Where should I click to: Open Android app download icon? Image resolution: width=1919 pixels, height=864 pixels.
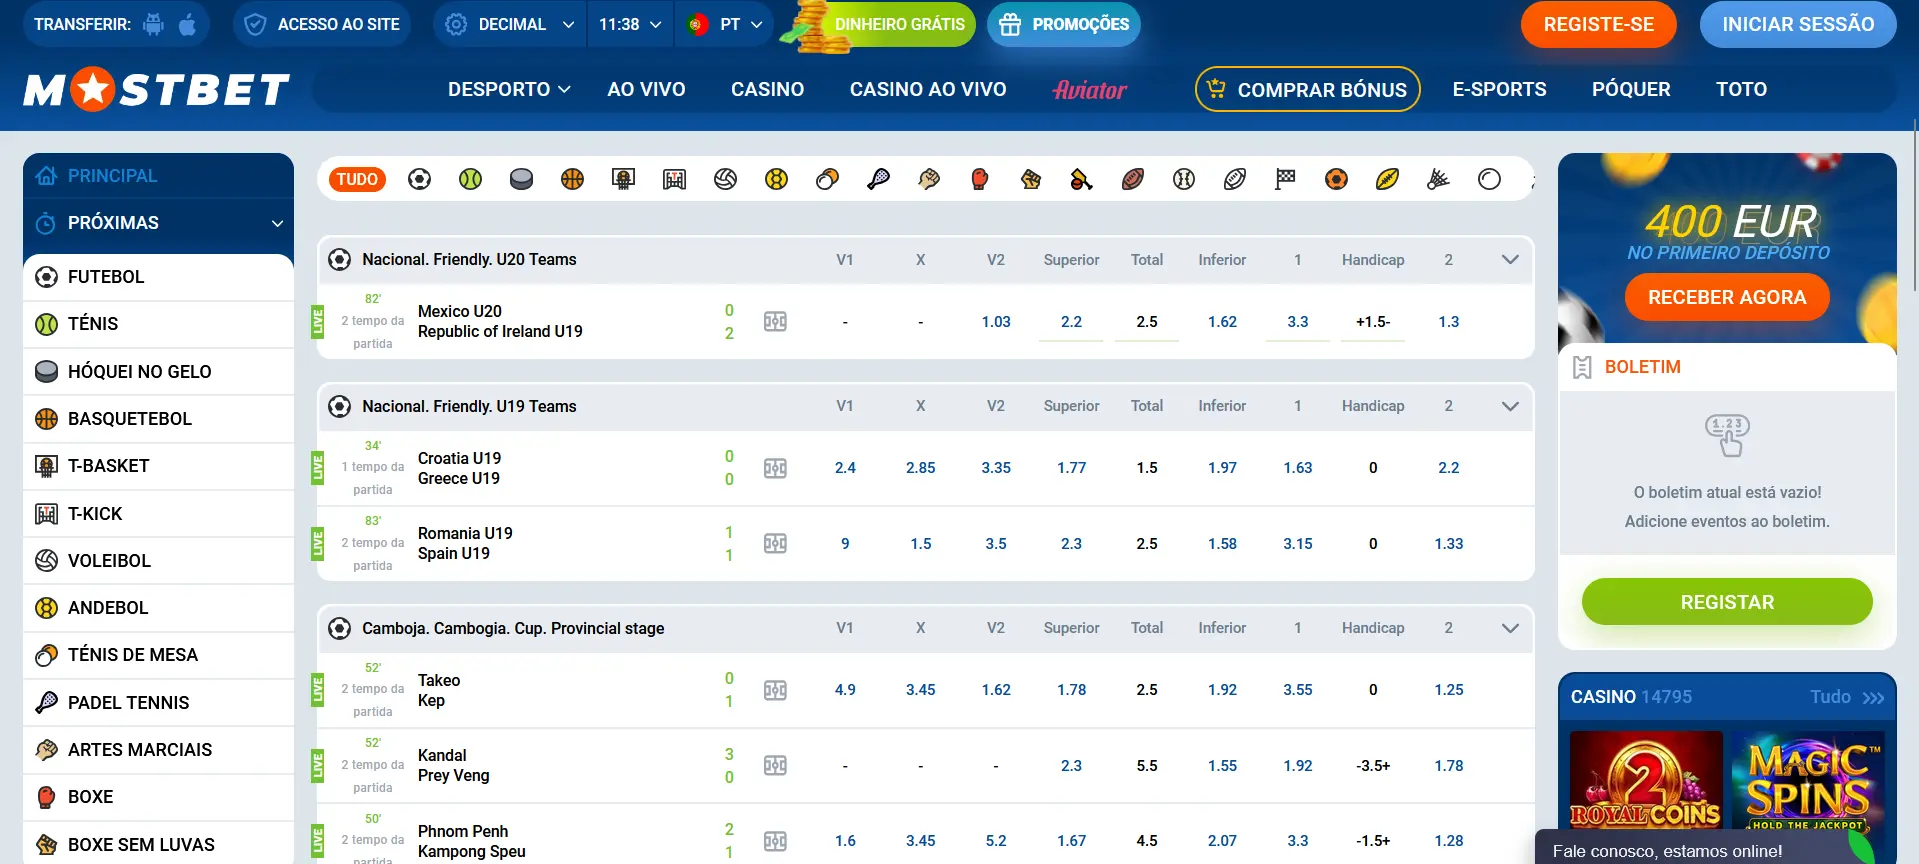click(x=153, y=24)
